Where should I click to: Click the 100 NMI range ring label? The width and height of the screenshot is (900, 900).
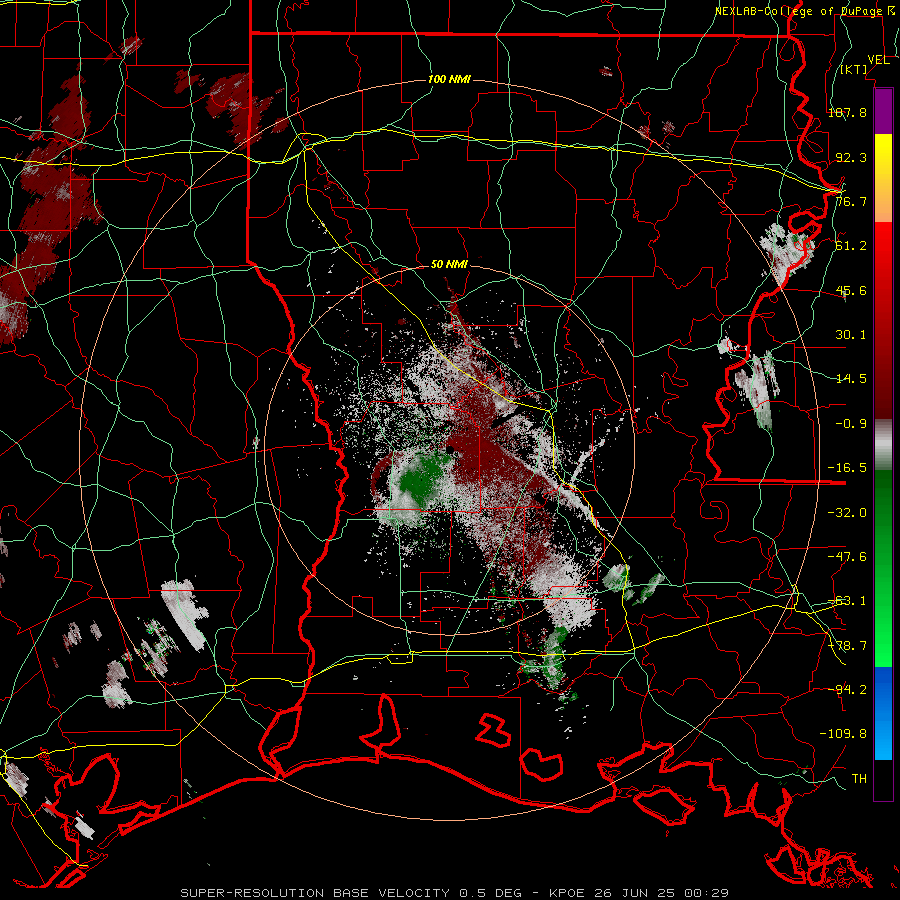[449, 79]
